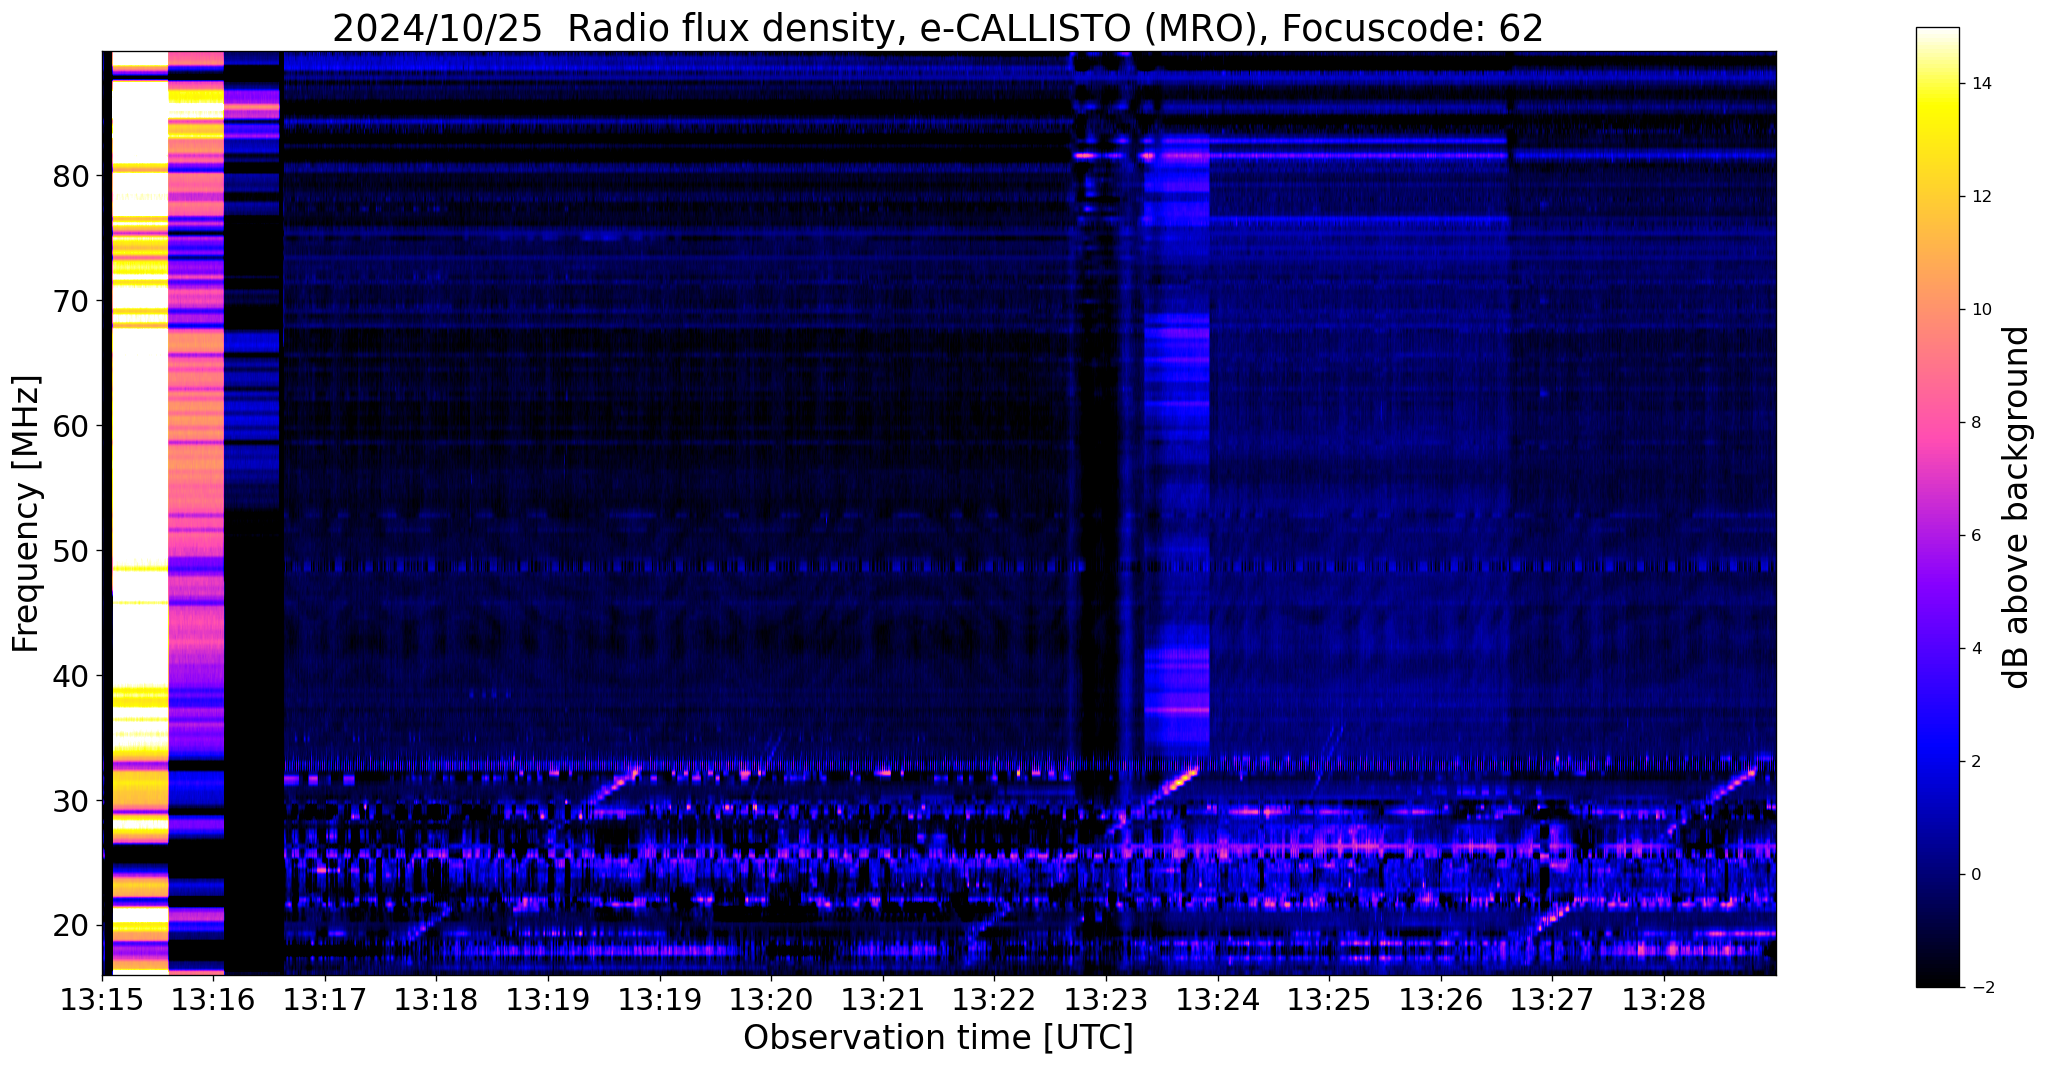Click the color scale bar gradient

(x=1937, y=507)
